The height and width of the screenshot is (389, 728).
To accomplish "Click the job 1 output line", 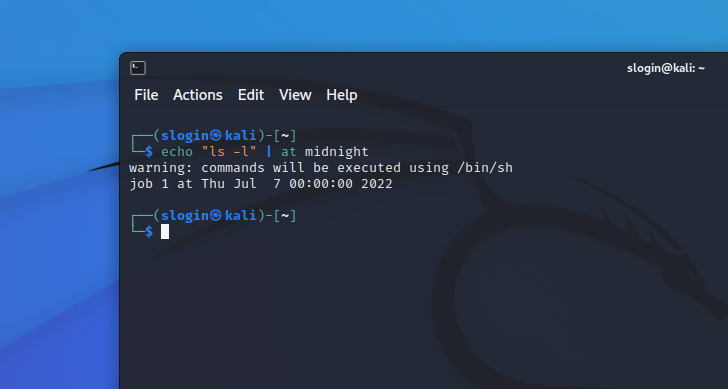I will [261, 184].
